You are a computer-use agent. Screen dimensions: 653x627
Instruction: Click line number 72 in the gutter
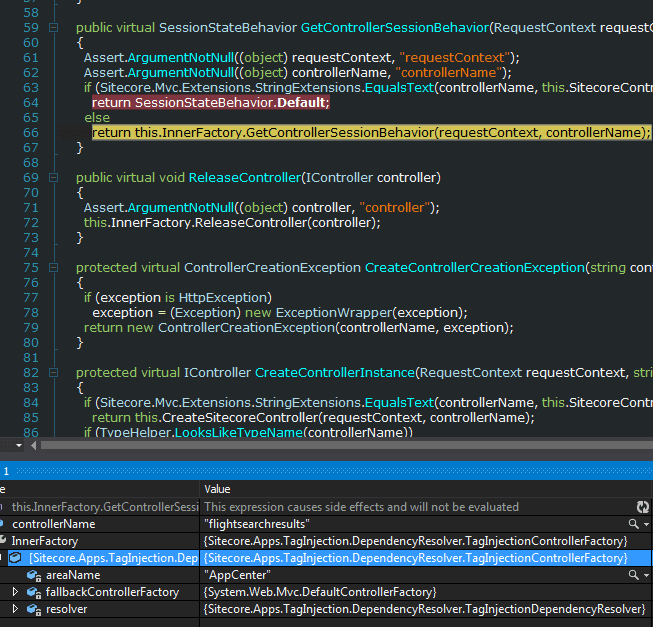tap(31, 223)
